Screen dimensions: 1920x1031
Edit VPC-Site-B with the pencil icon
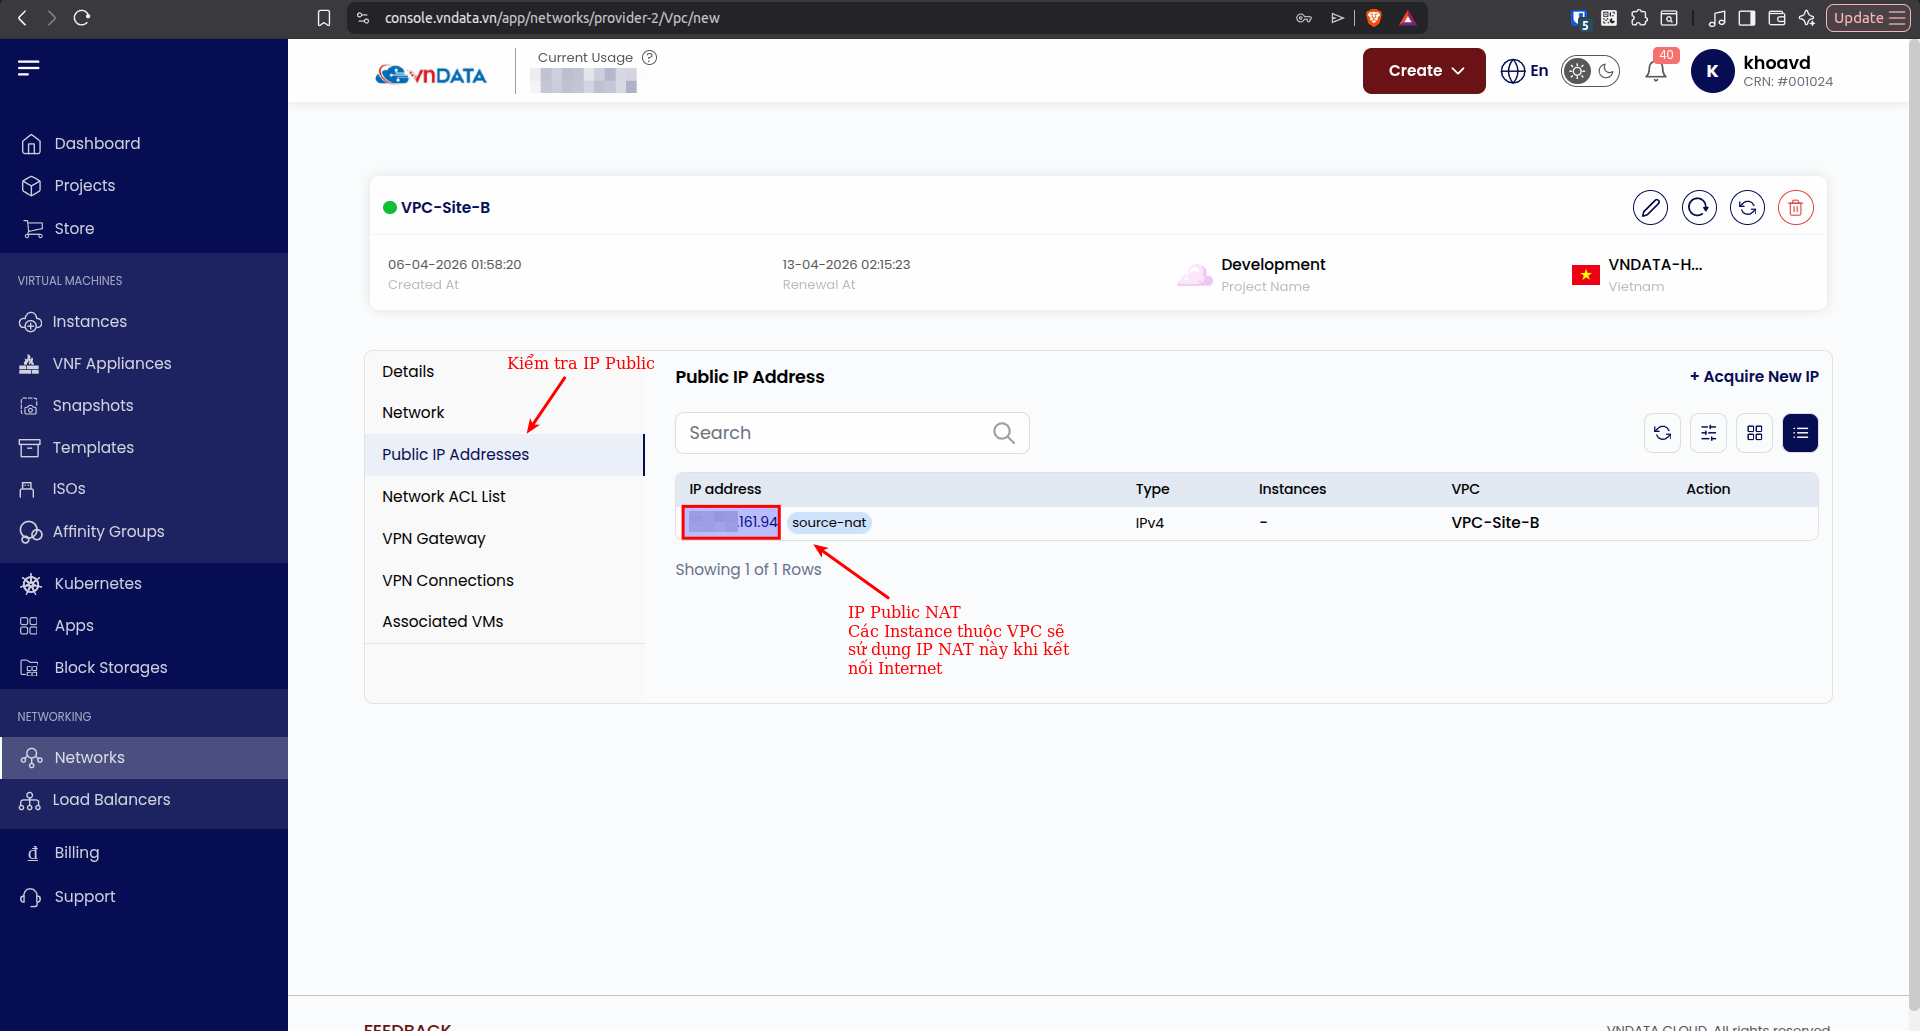tap(1650, 208)
